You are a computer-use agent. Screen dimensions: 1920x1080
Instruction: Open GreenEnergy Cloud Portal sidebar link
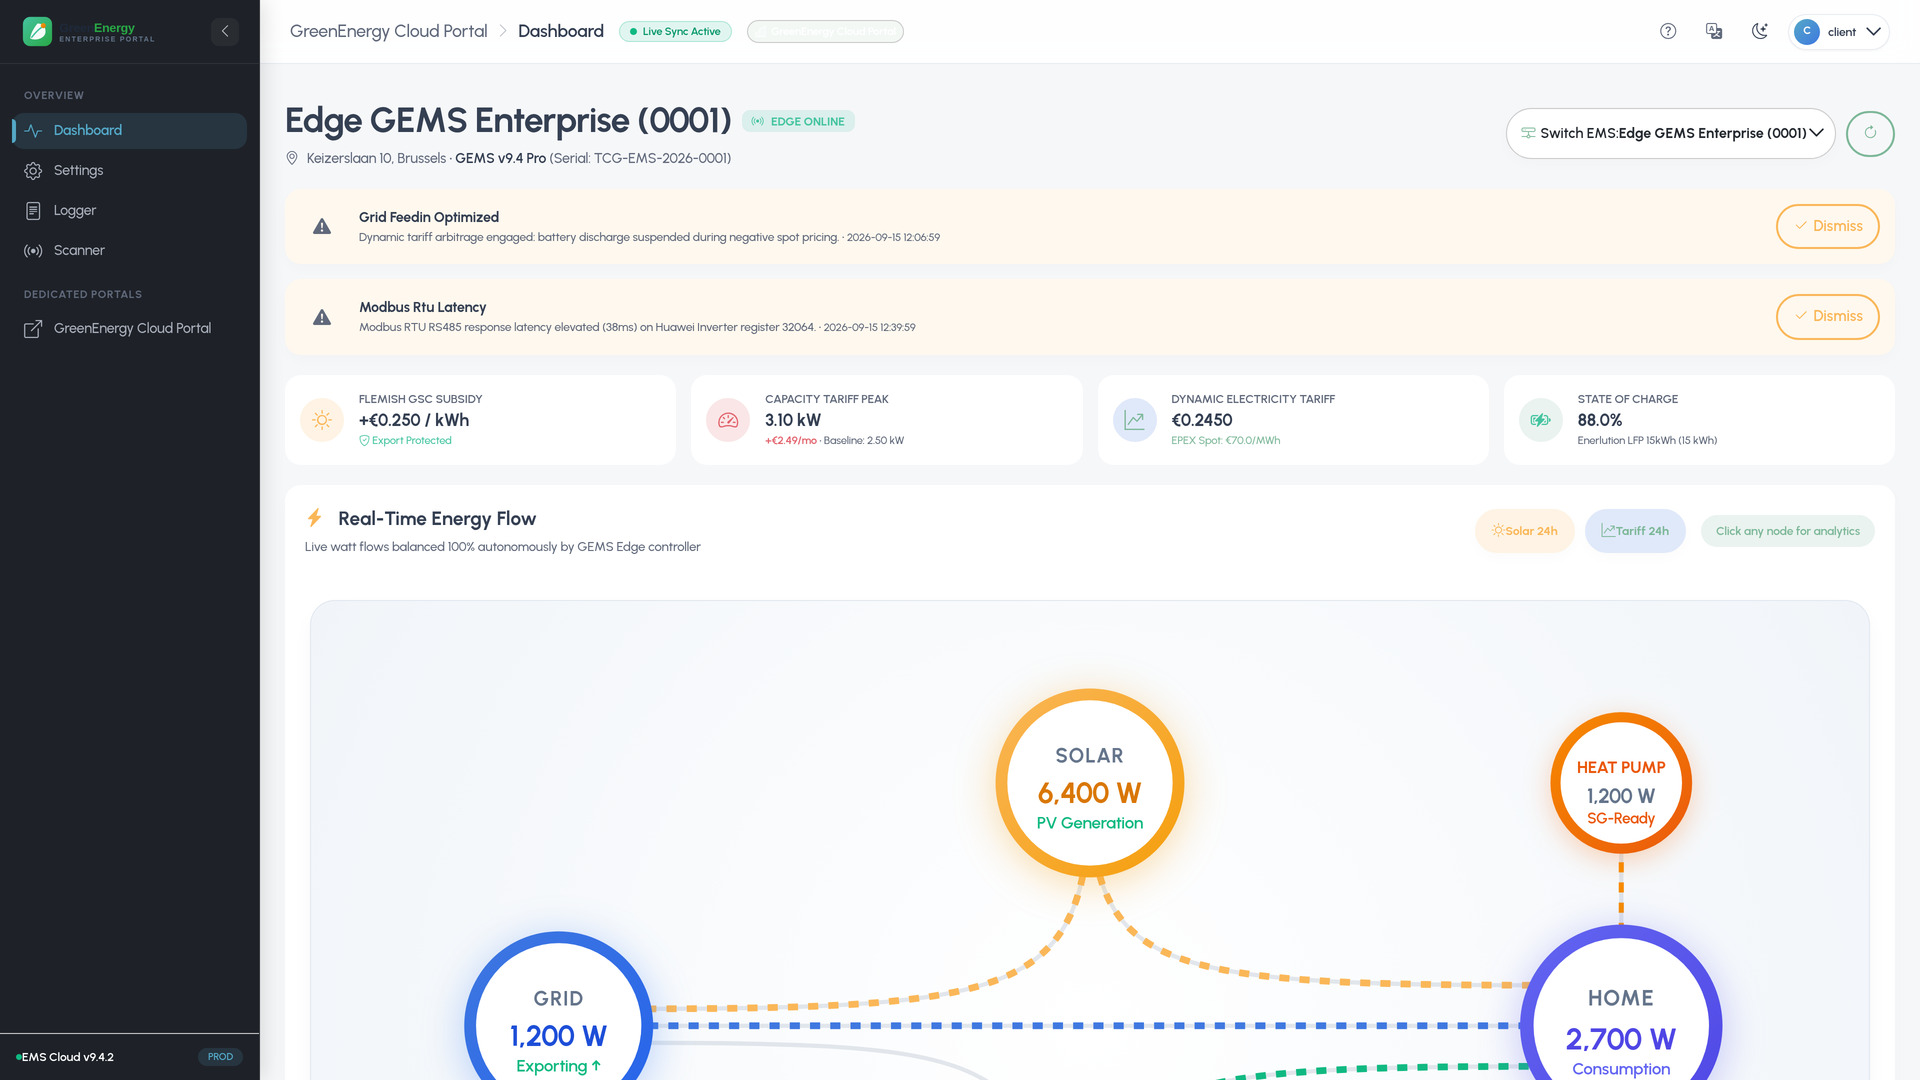pos(130,329)
